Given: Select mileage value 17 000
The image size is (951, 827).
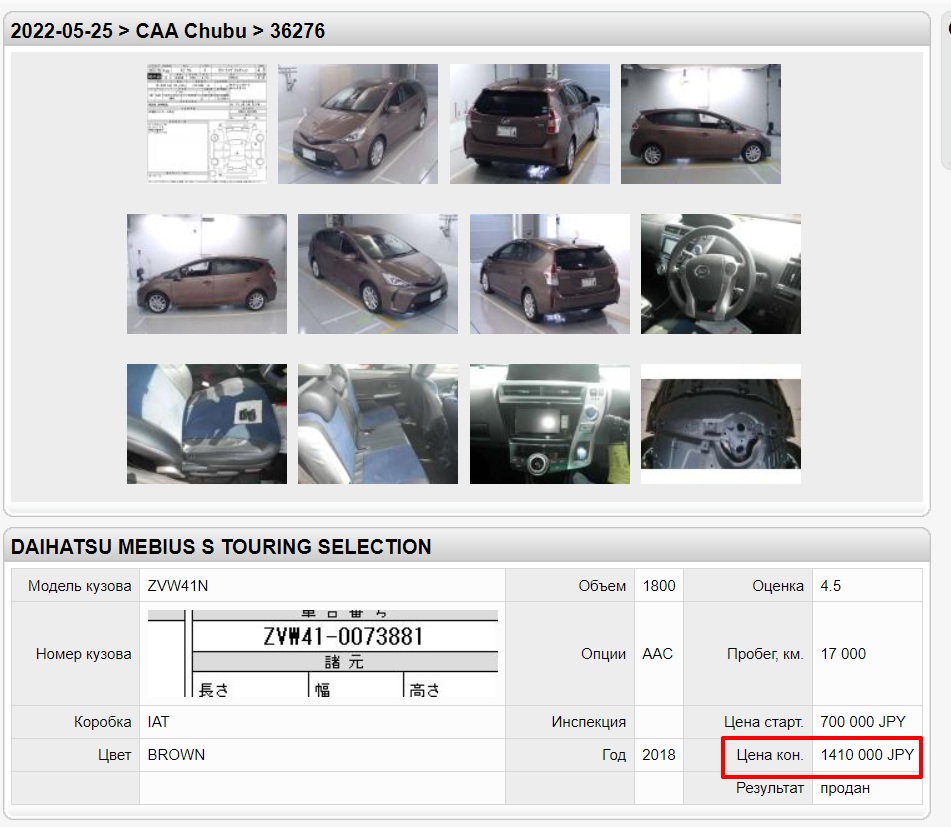Looking at the screenshot, I should [x=843, y=654].
